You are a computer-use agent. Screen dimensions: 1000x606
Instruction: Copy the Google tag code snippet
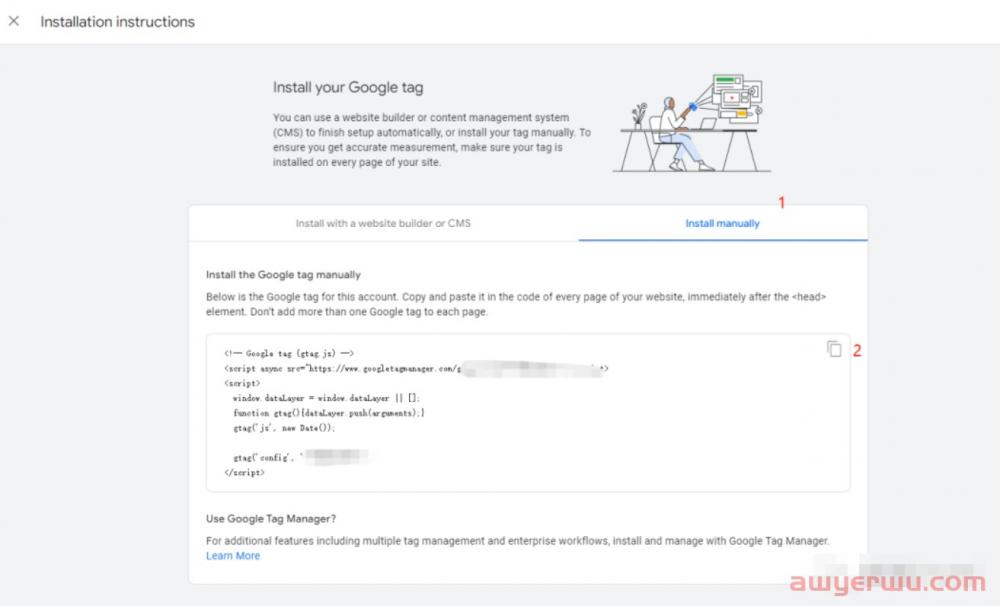point(834,349)
